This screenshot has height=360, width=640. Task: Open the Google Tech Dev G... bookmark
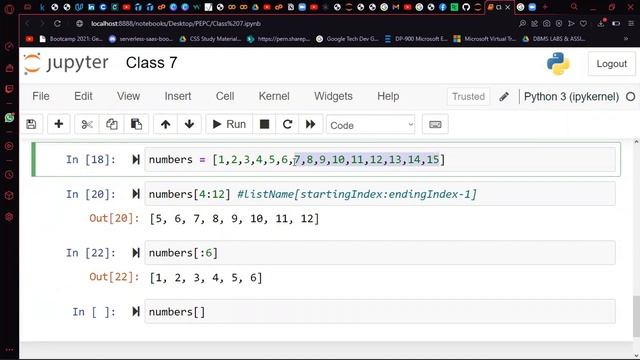pyautogui.click(x=348, y=39)
